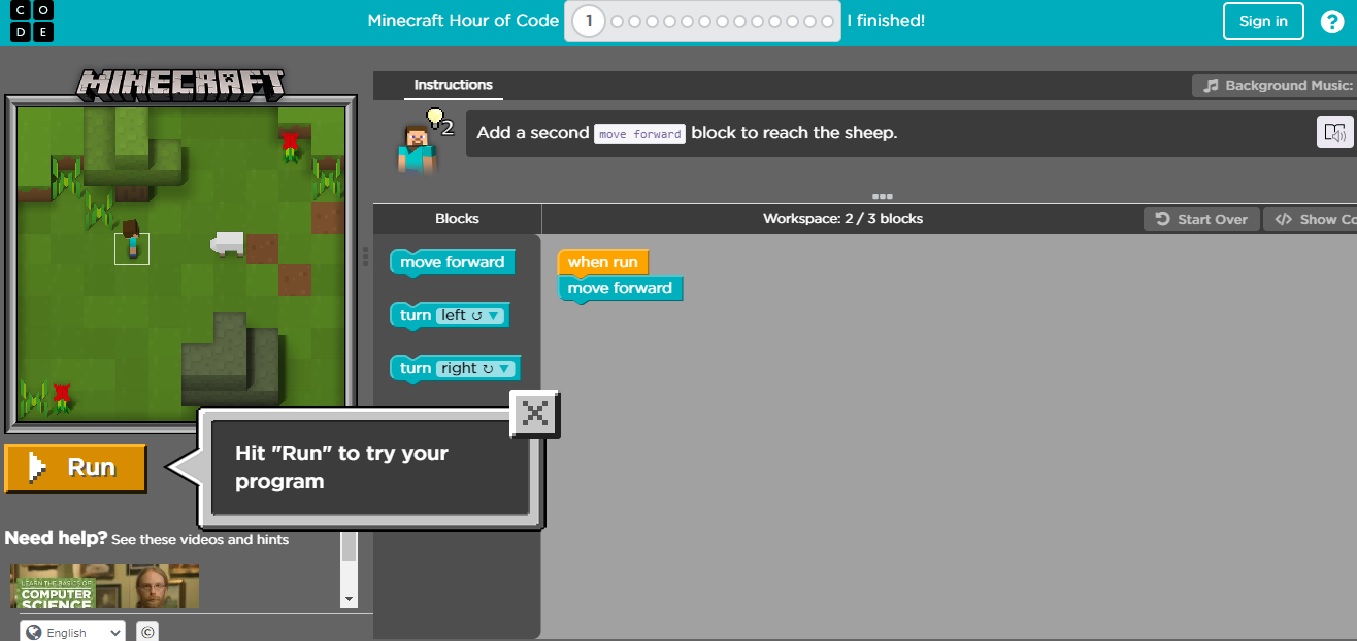Screen dimensions: 1357x641
Task: Click the Code.org logo
Action: pos(33,21)
